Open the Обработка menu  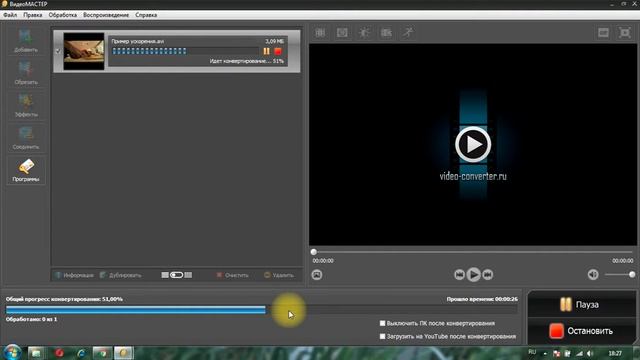62,15
